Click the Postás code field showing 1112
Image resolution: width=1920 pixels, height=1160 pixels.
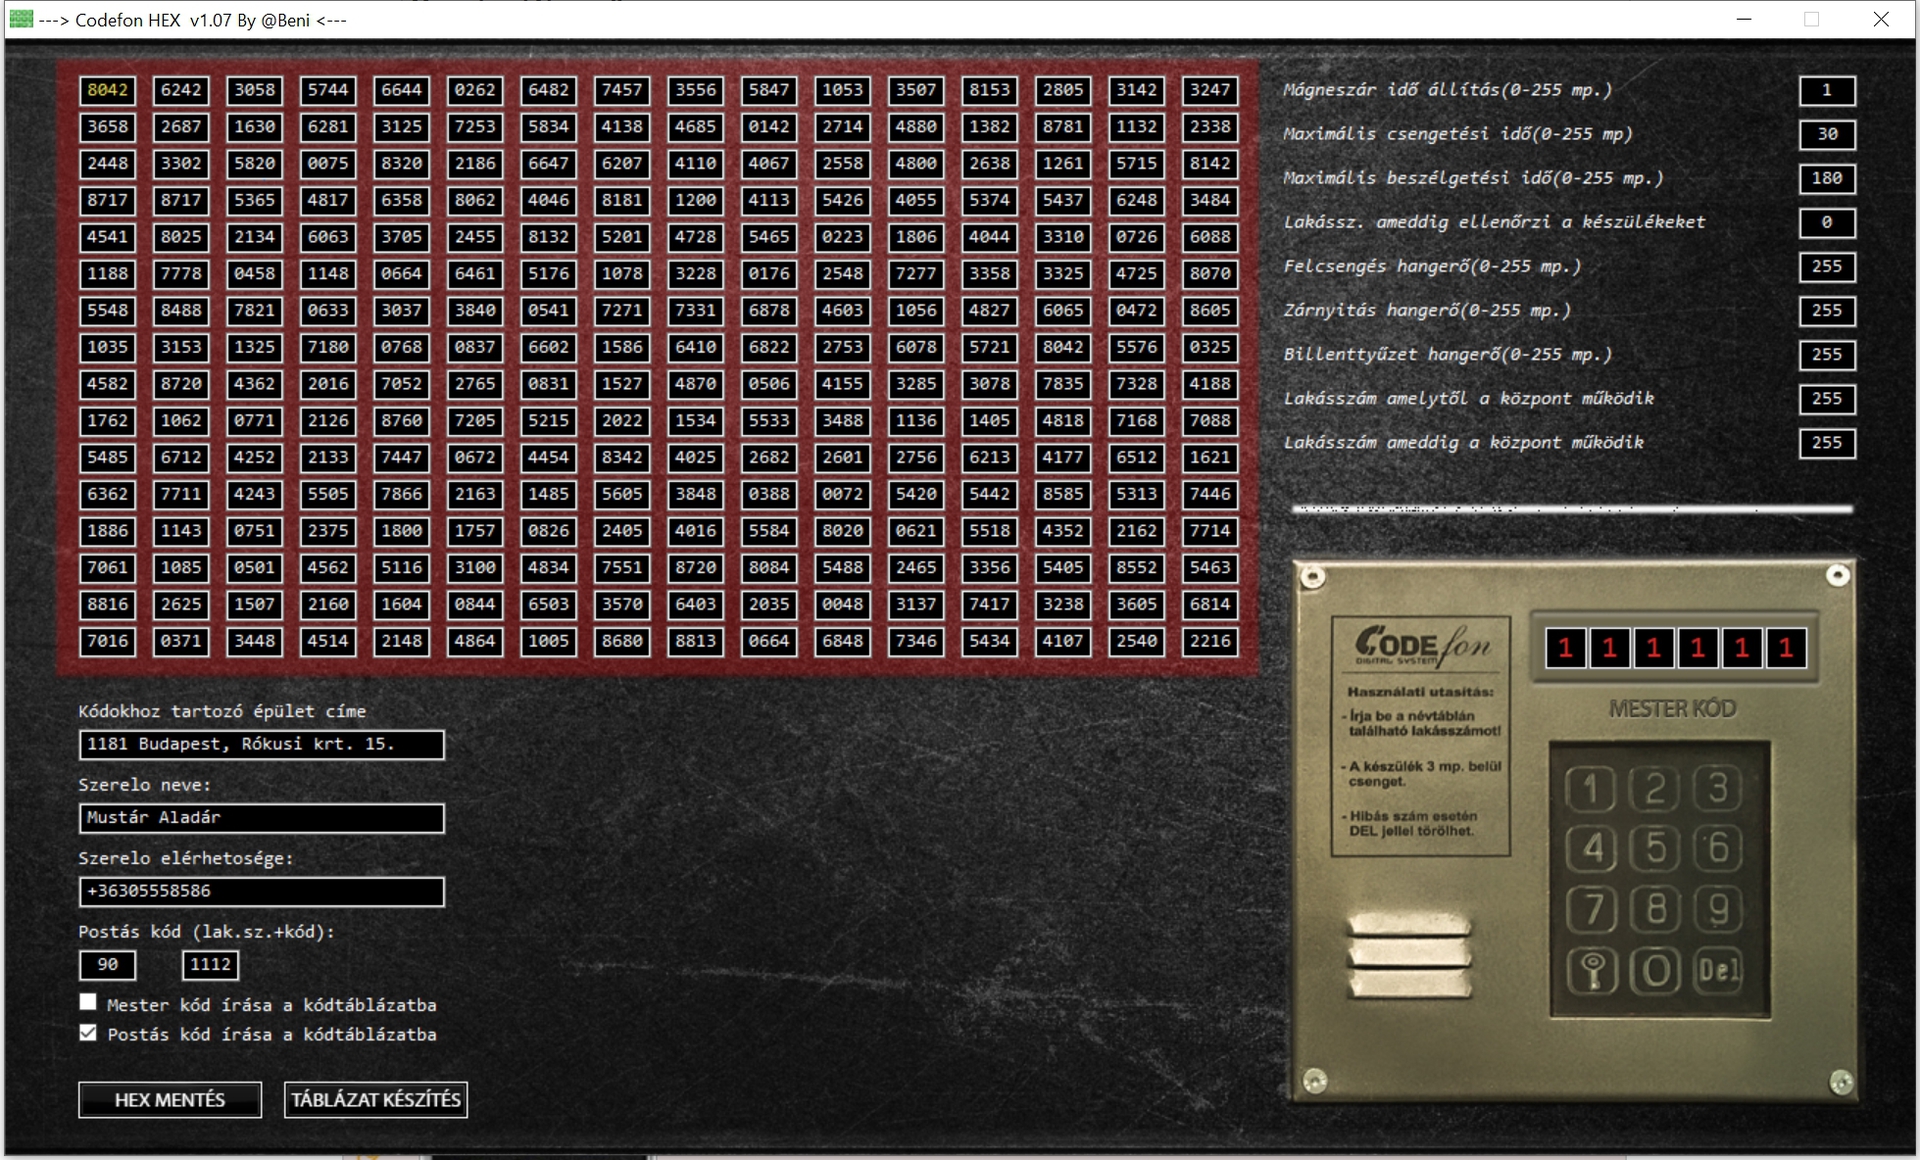[x=210, y=964]
